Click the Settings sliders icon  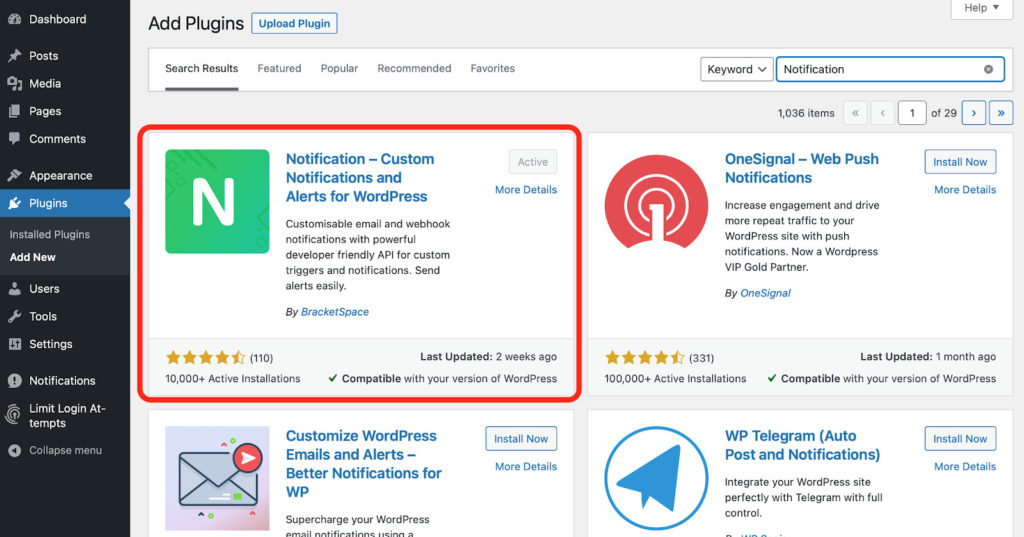point(14,344)
